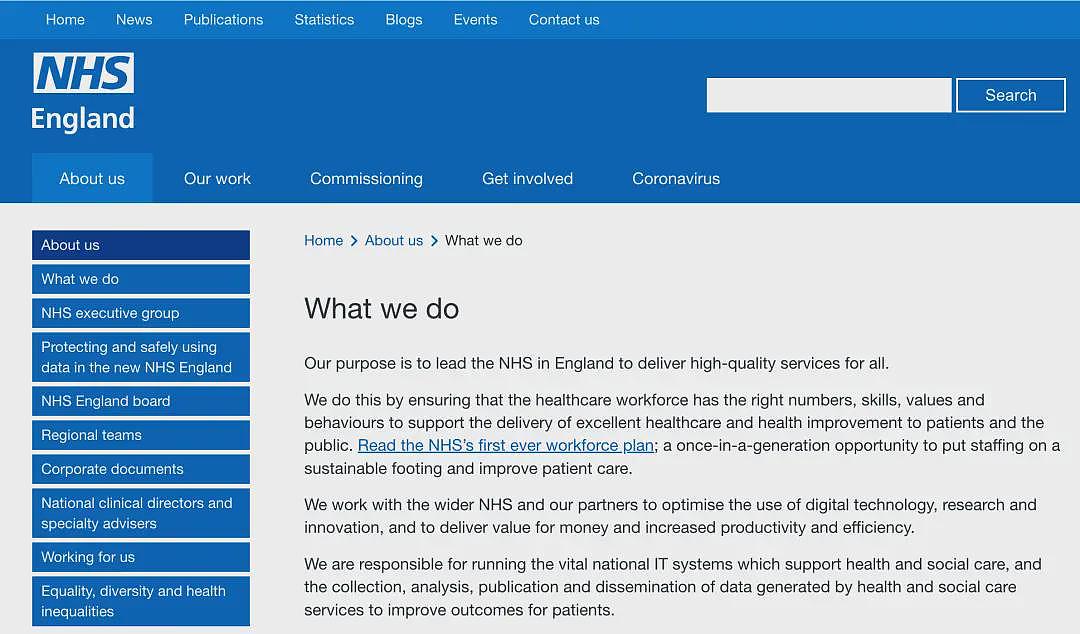Go to Statistics in top navigation

point(324,20)
